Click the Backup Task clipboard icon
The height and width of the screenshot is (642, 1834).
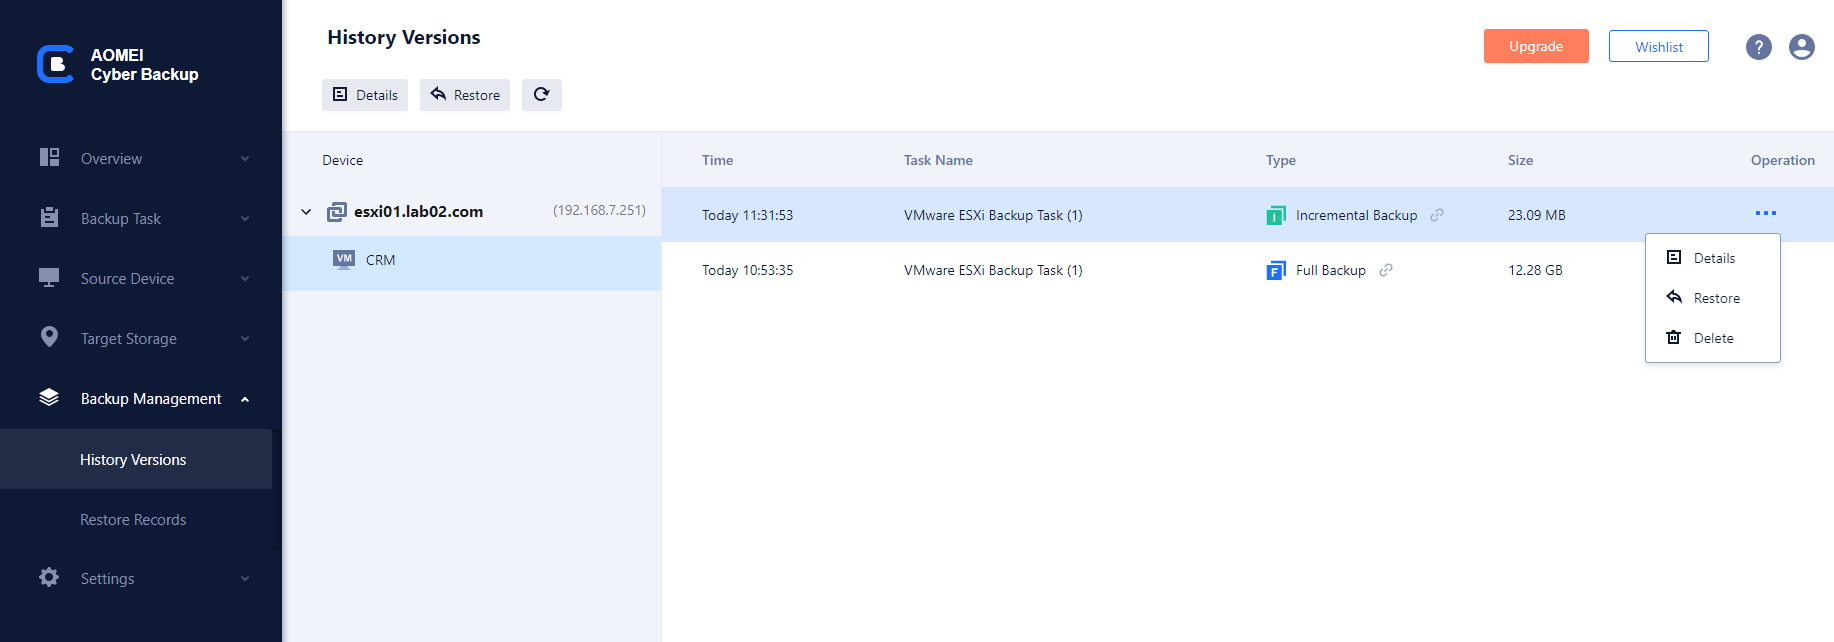[x=49, y=217]
